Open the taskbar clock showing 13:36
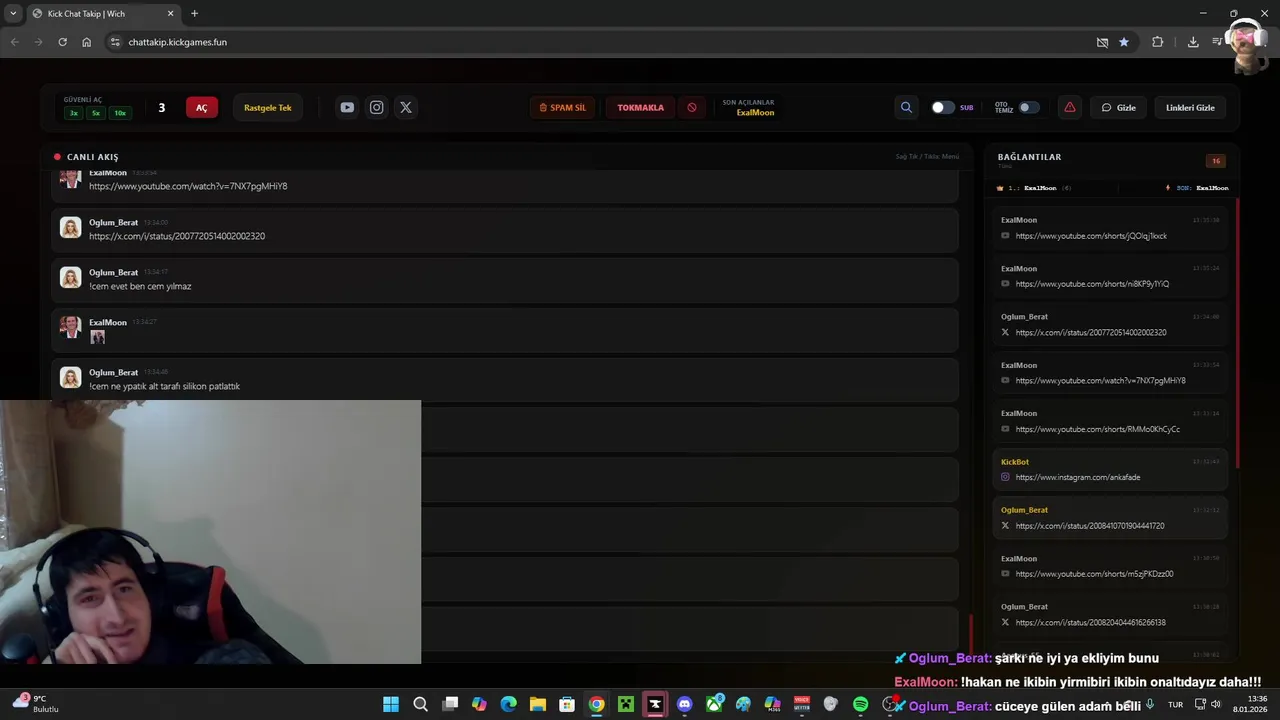The width and height of the screenshot is (1280, 720). tap(1249, 704)
